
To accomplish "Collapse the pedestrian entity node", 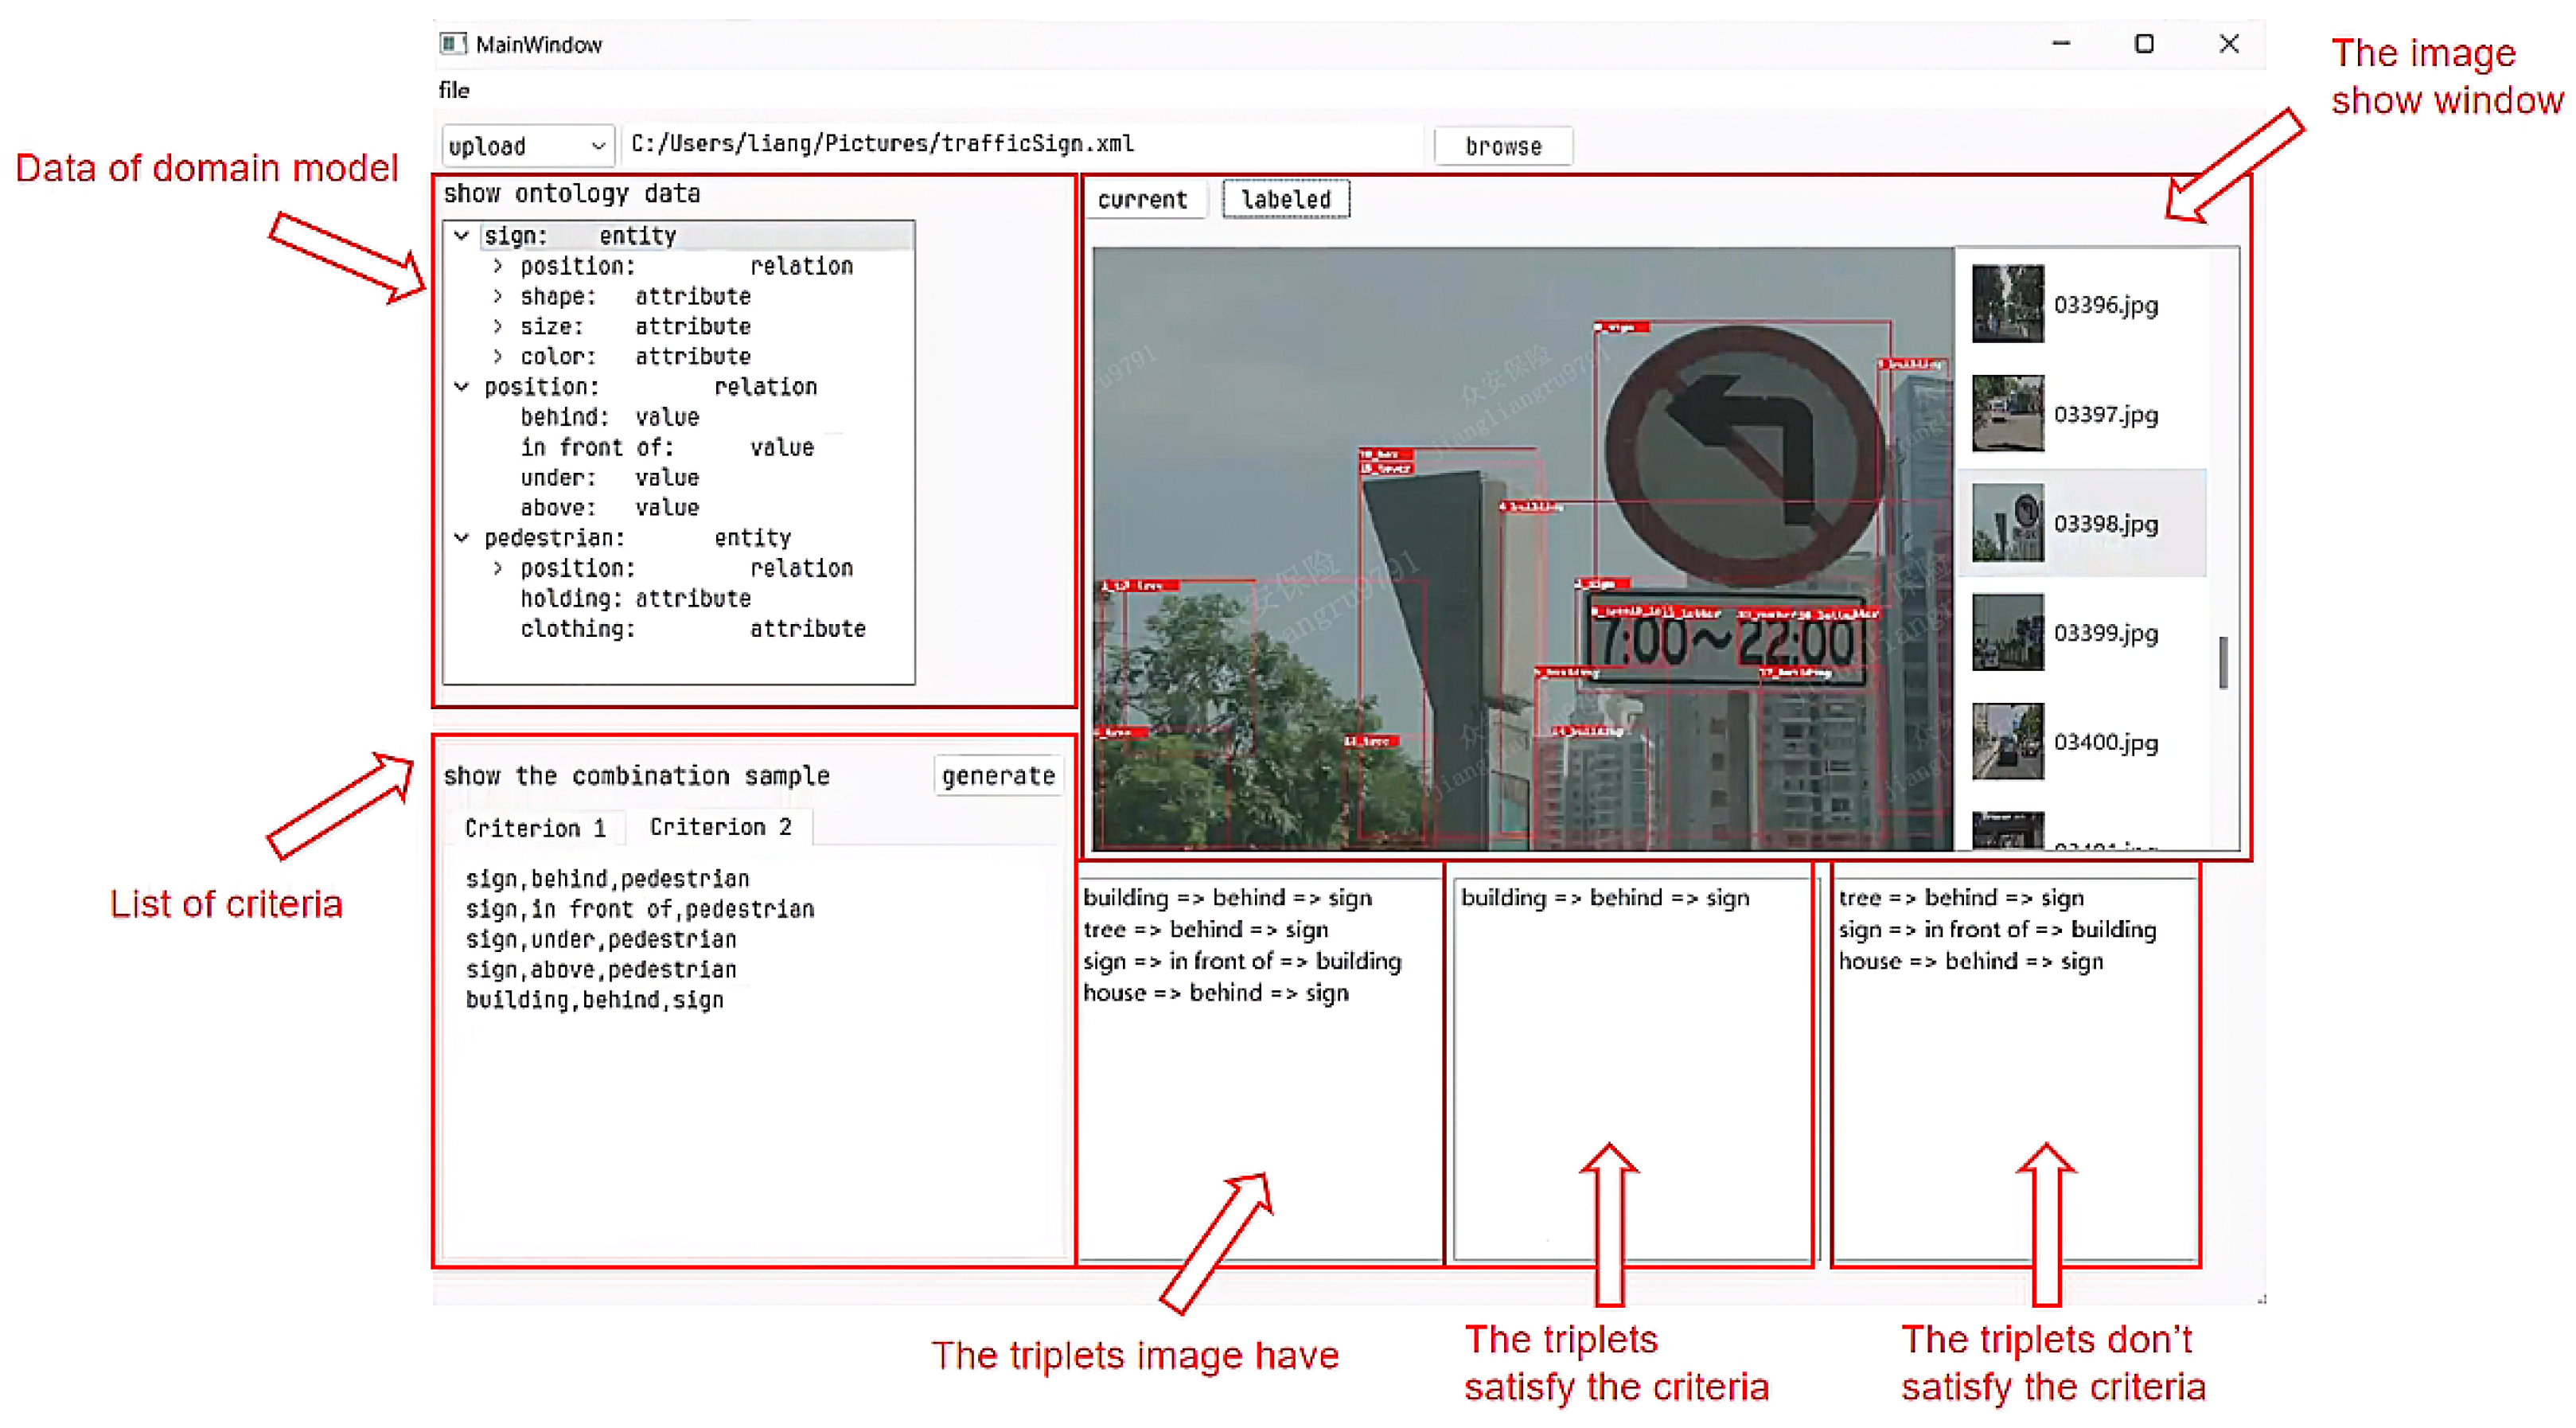I will tap(462, 538).
